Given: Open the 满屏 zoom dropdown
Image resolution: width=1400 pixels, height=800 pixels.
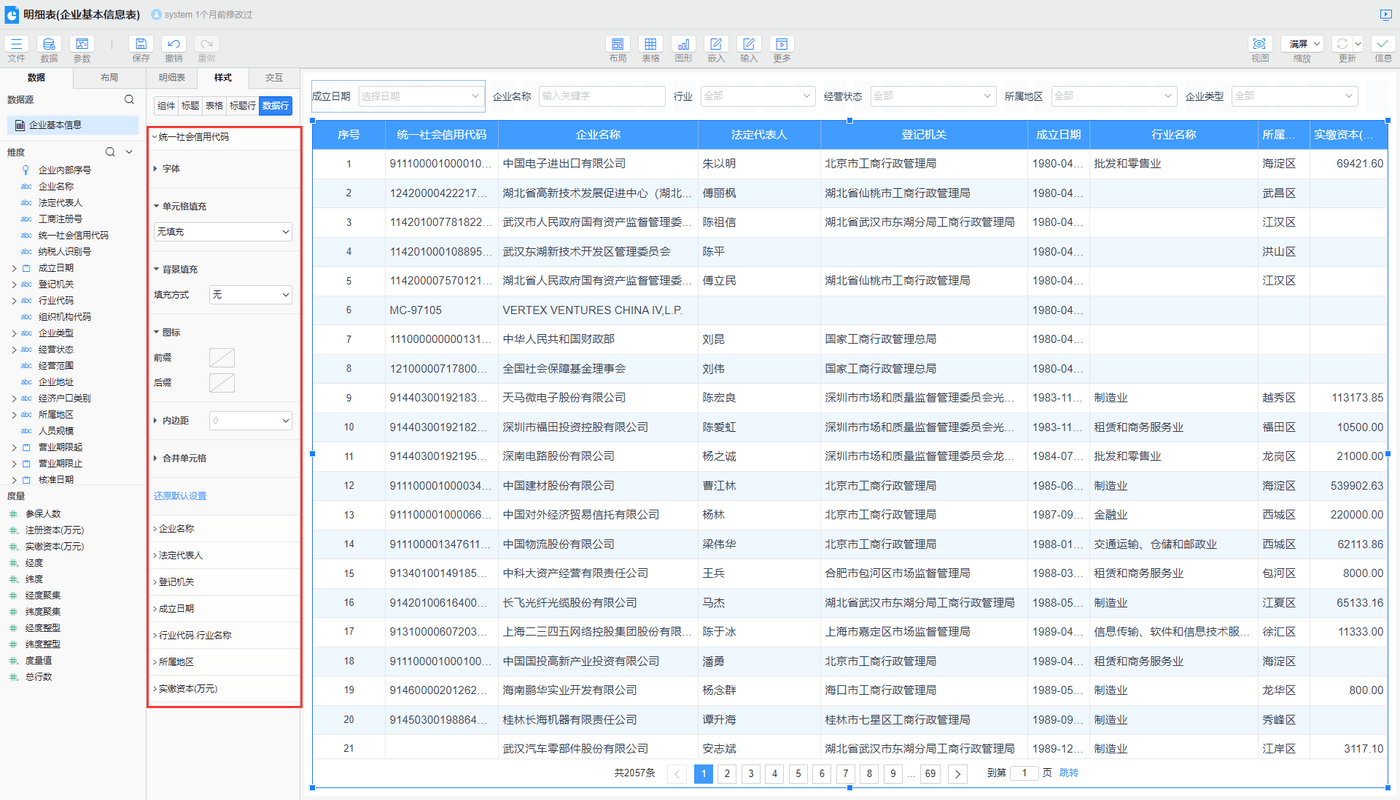Looking at the screenshot, I should (1302, 44).
